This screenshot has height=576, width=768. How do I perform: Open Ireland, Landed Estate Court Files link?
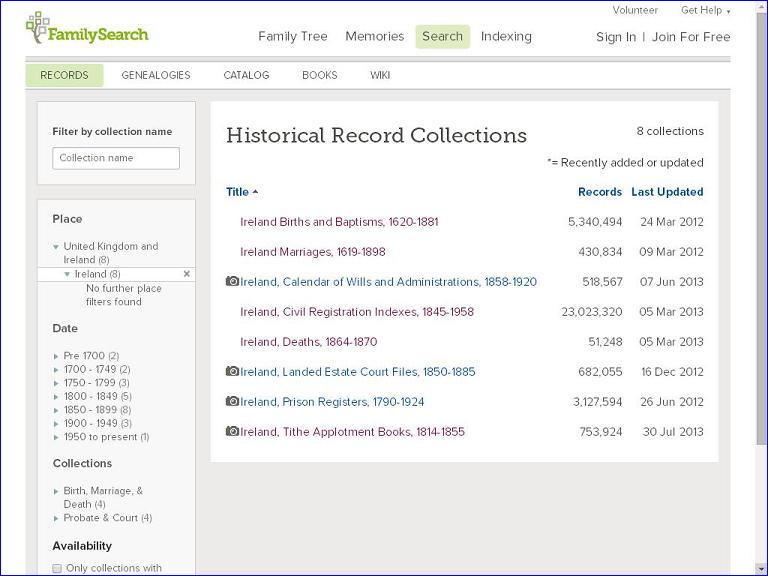[x=358, y=372]
